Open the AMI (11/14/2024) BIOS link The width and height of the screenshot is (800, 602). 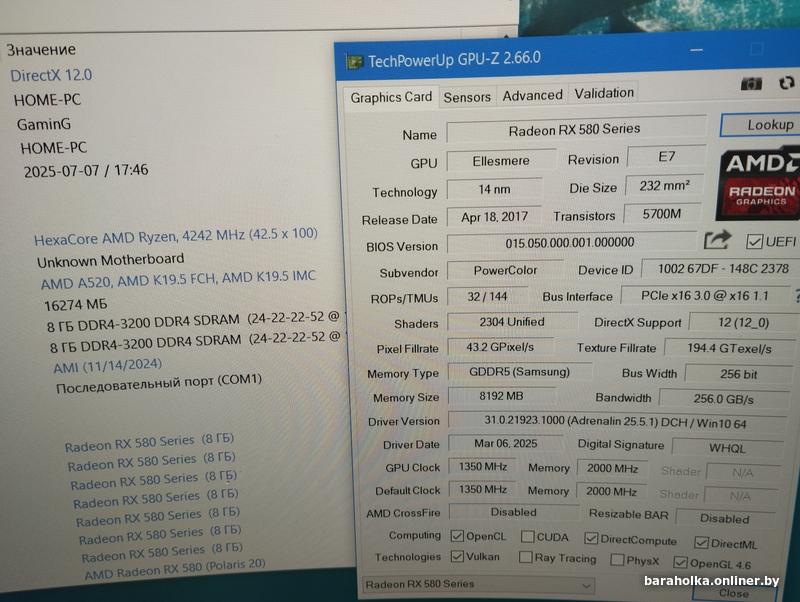click(x=108, y=366)
